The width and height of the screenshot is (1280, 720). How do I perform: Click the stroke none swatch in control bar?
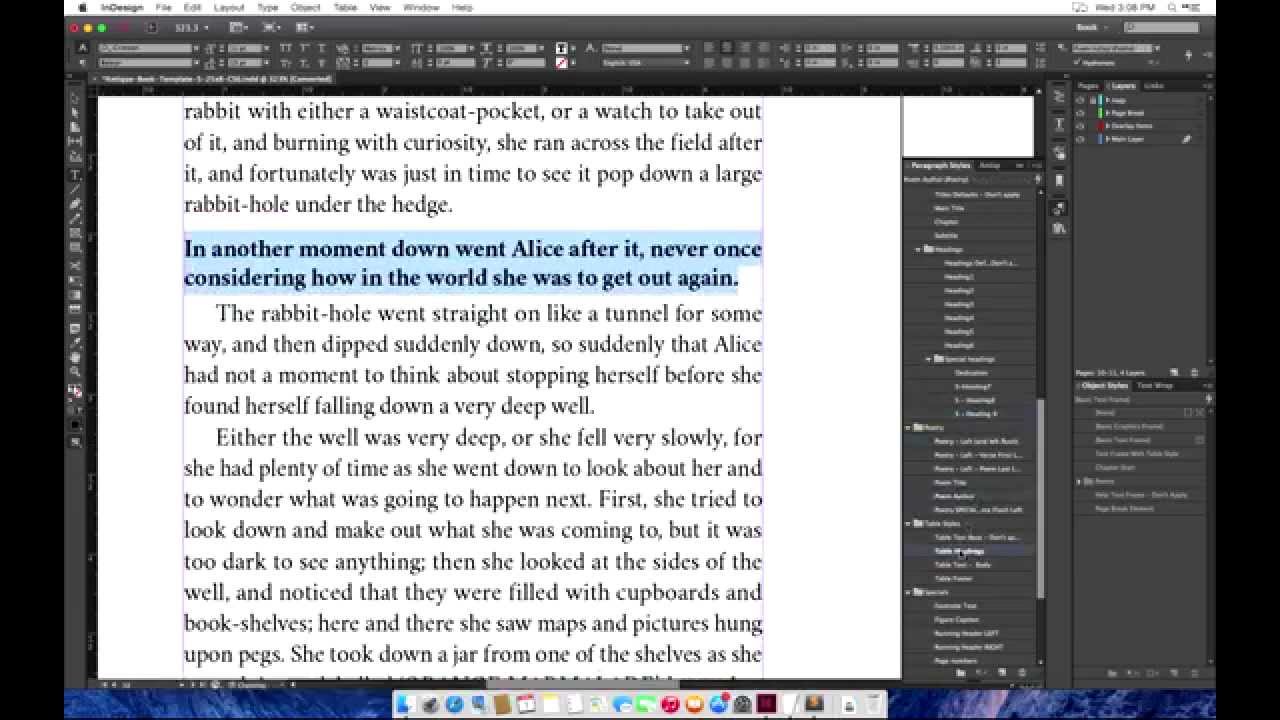tap(561, 62)
